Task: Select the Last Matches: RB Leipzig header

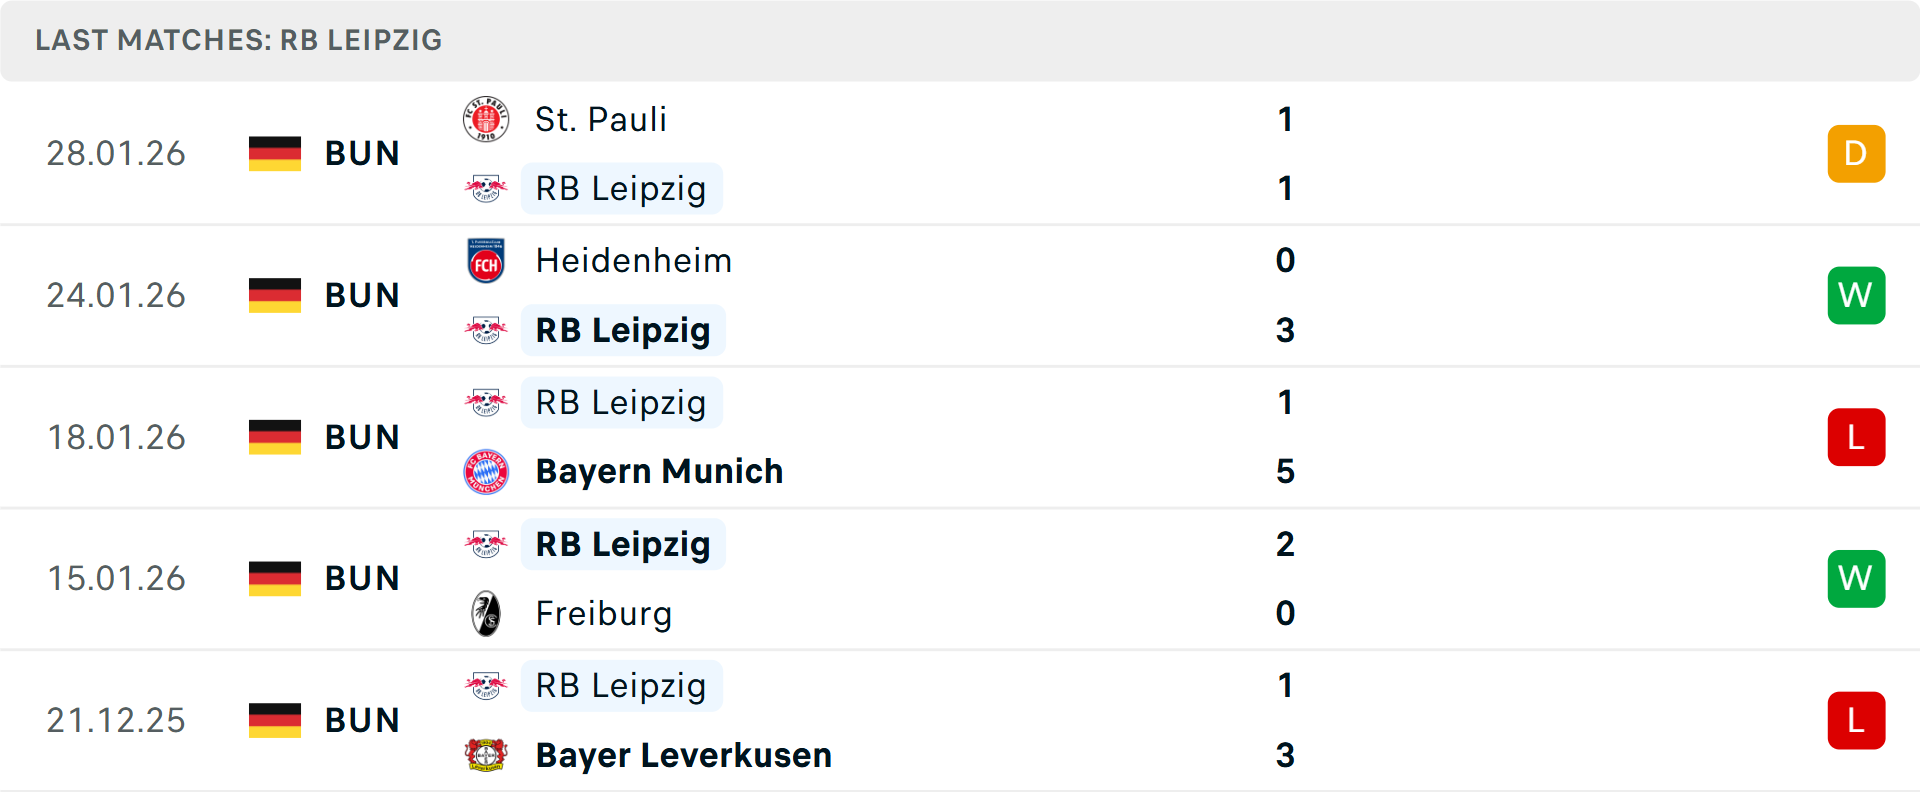Action: tap(239, 40)
